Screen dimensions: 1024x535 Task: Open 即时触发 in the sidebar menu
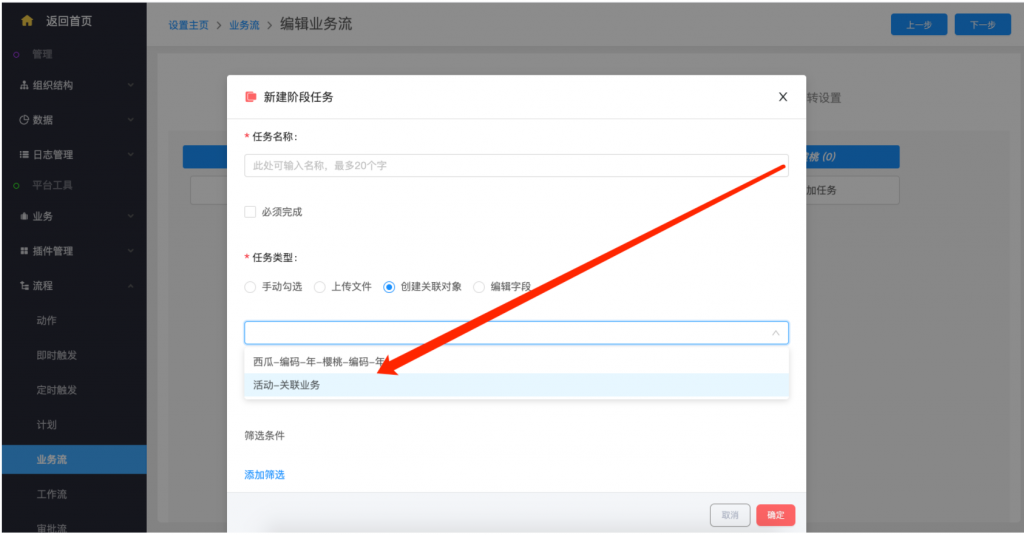pos(56,355)
